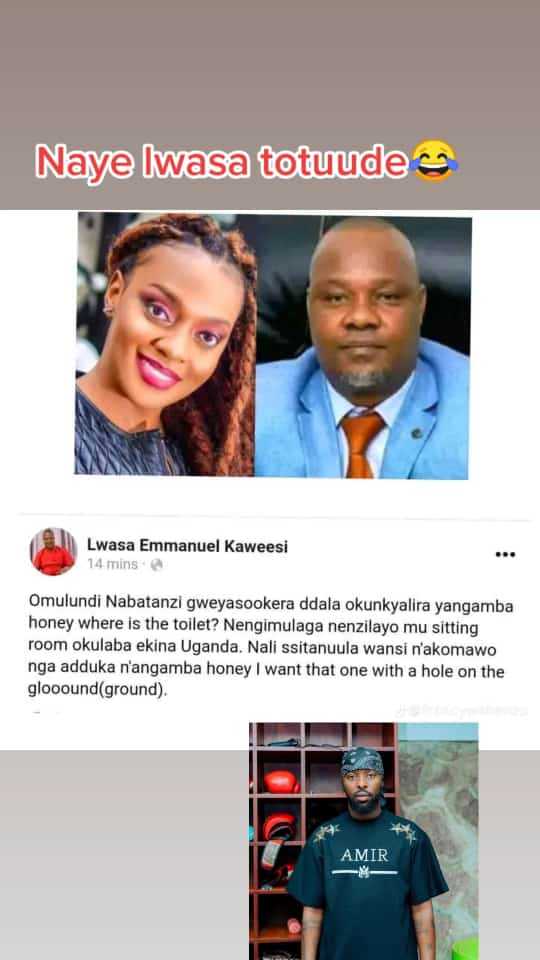Click the red boxing glove on the shelf
This screenshot has width=540, height=960.
[282, 782]
